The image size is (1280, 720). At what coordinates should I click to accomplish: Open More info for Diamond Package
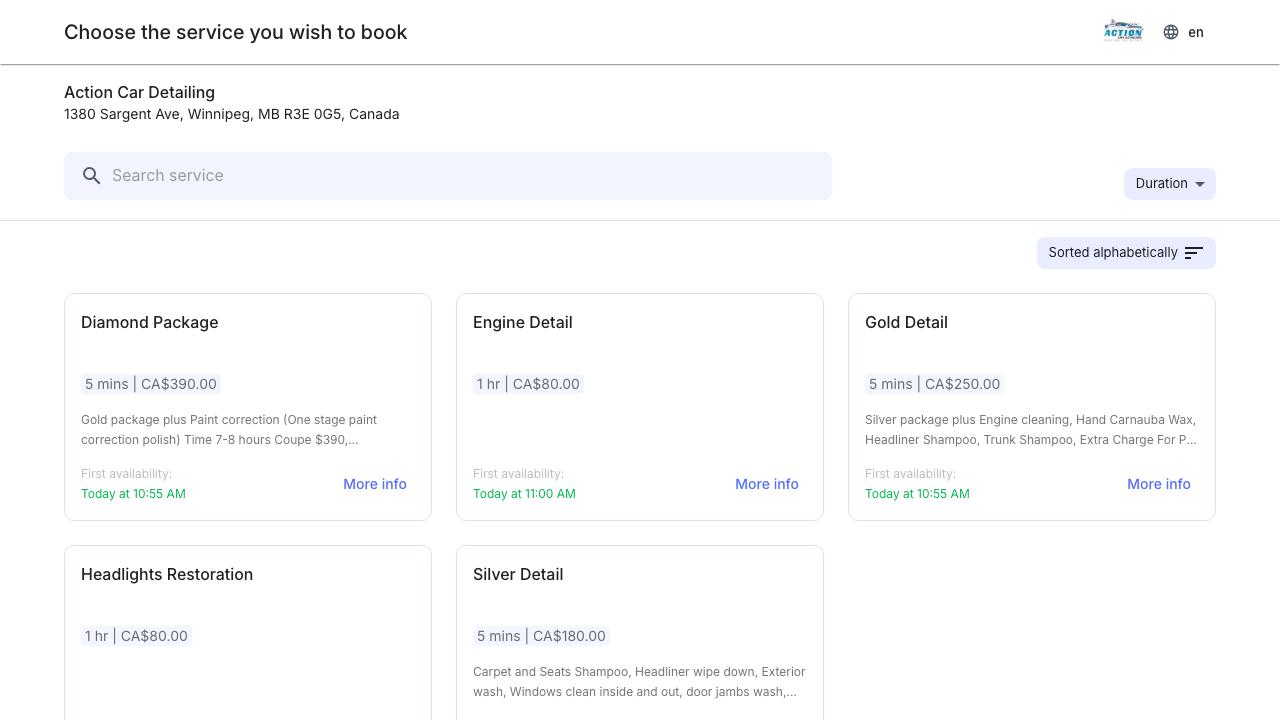coord(374,484)
